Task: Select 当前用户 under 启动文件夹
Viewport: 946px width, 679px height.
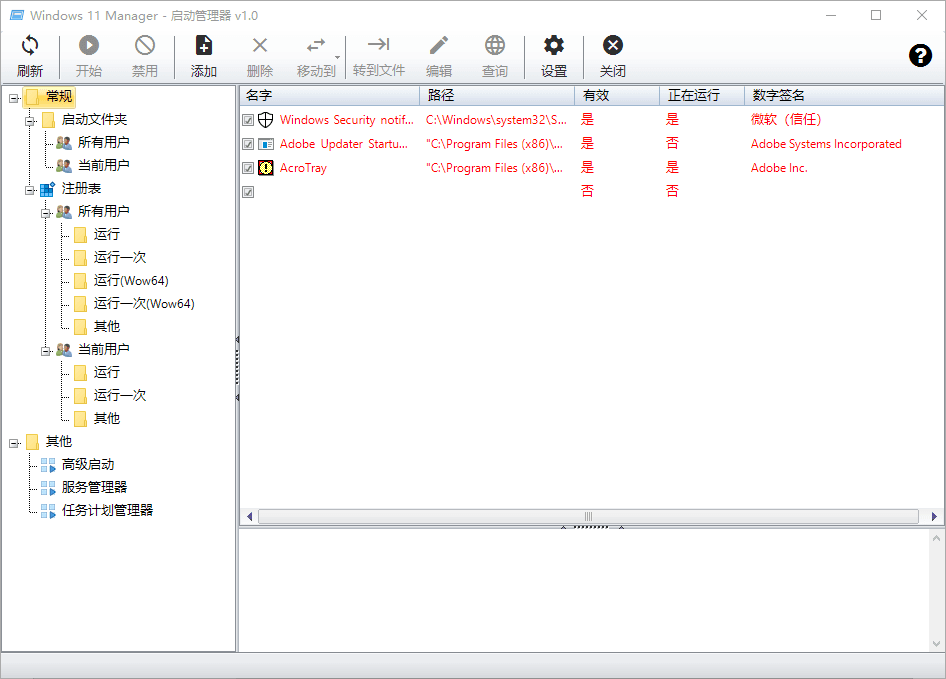Action: pyautogui.click(x=103, y=165)
